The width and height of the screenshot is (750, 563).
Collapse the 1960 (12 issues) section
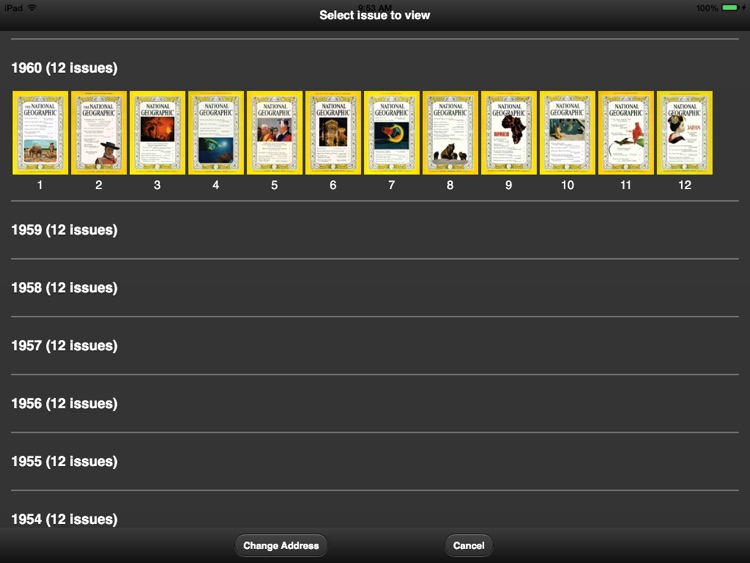(x=65, y=68)
